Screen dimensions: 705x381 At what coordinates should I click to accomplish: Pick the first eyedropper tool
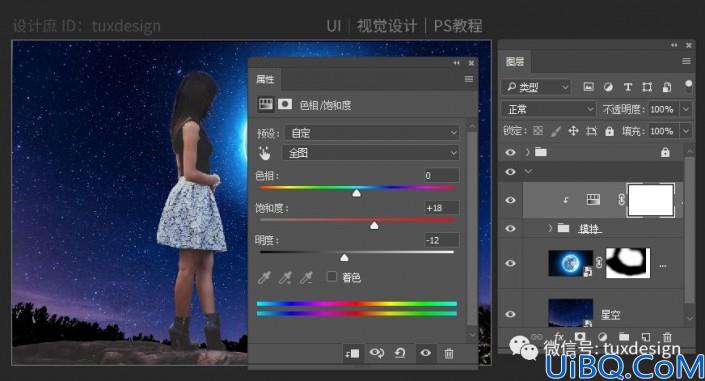point(264,278)
